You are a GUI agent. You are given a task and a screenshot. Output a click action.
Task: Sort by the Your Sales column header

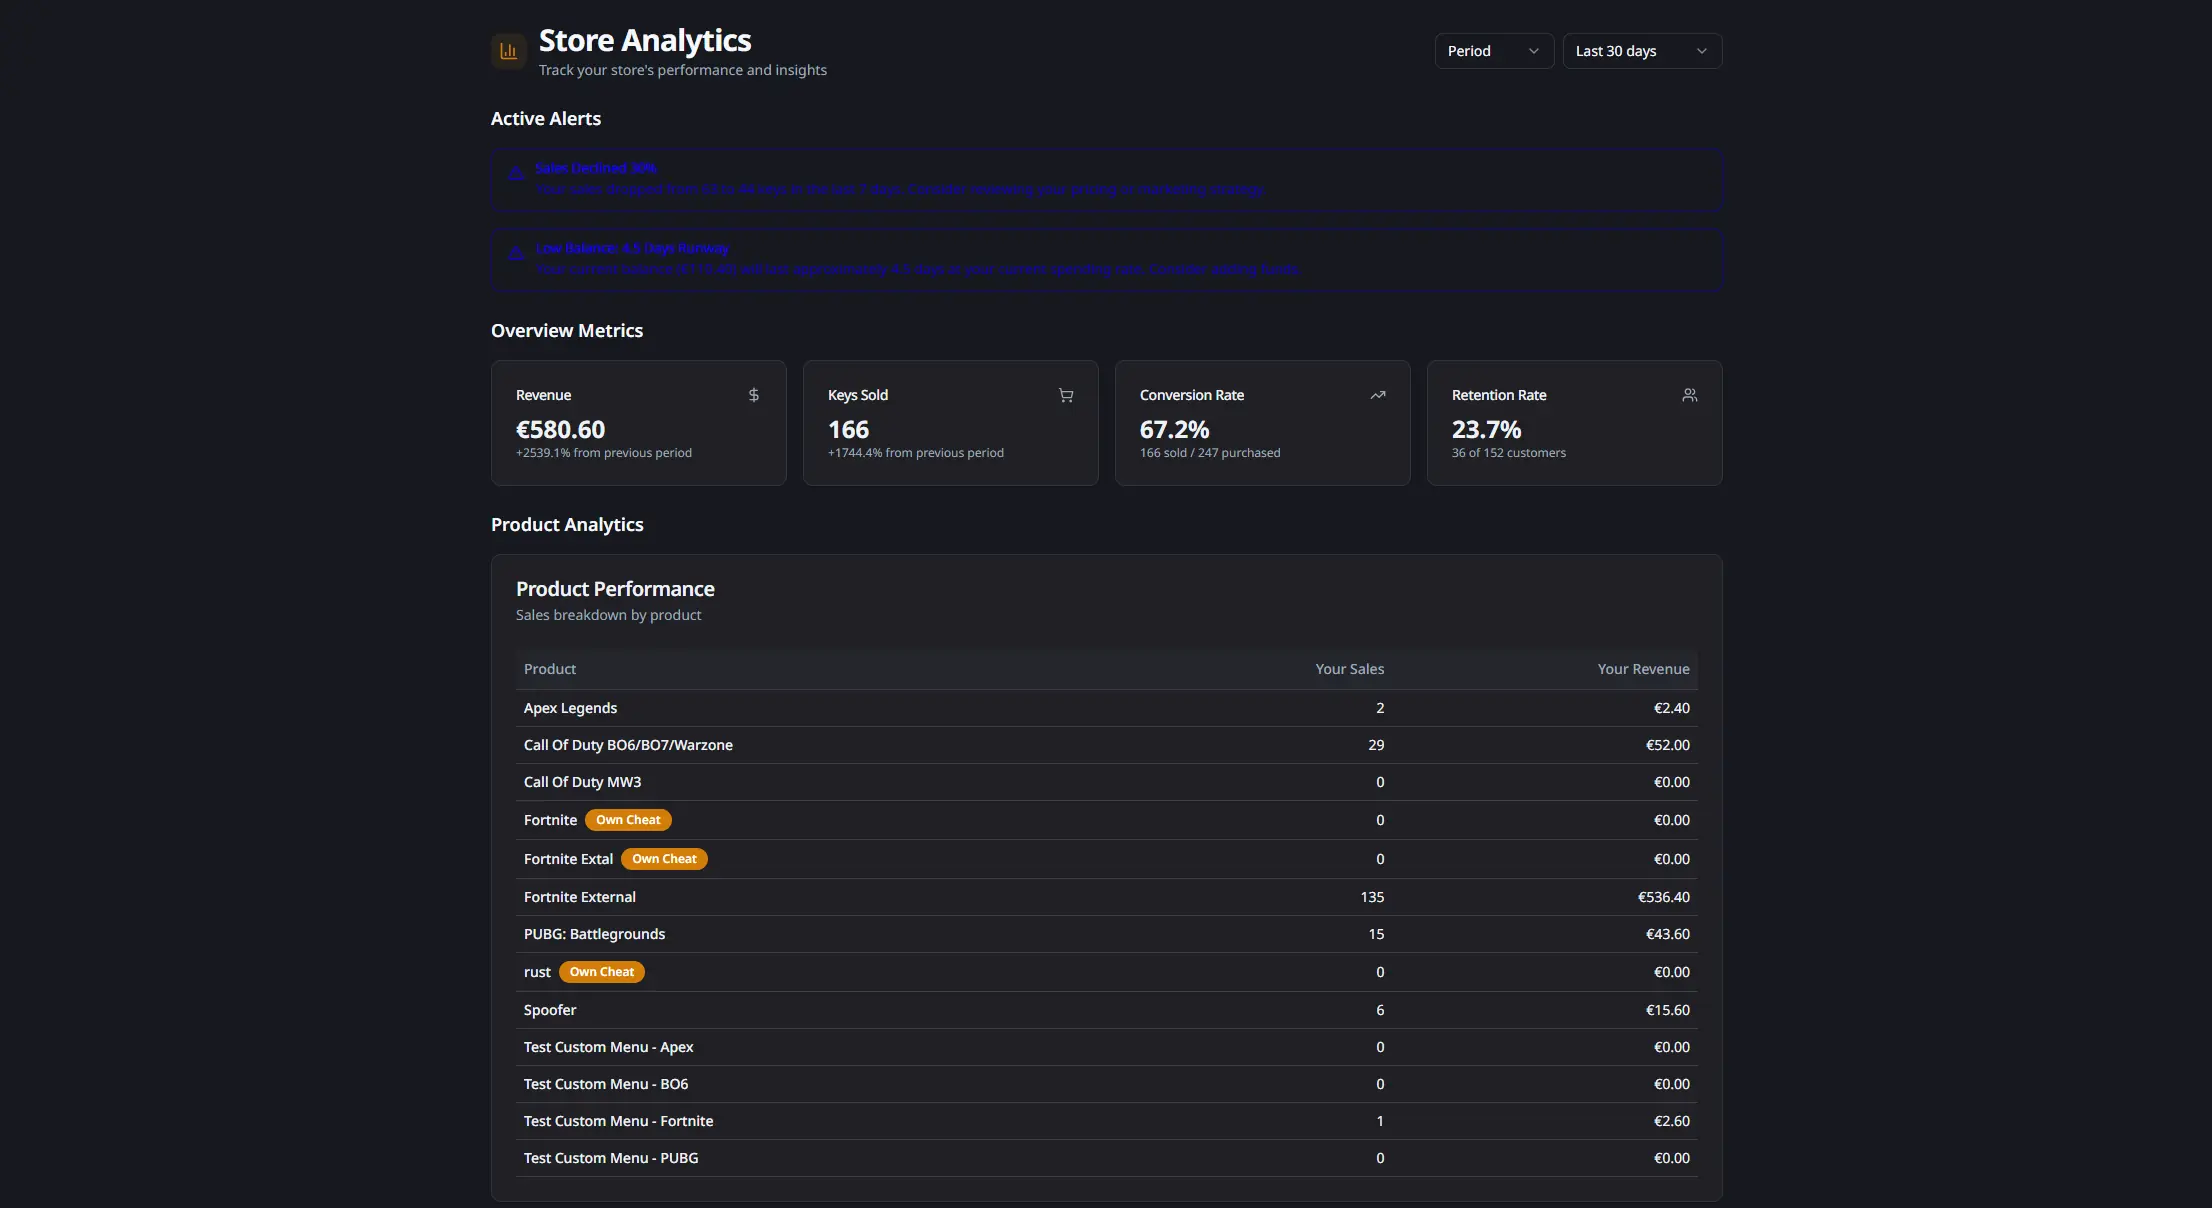(1349, 669)
